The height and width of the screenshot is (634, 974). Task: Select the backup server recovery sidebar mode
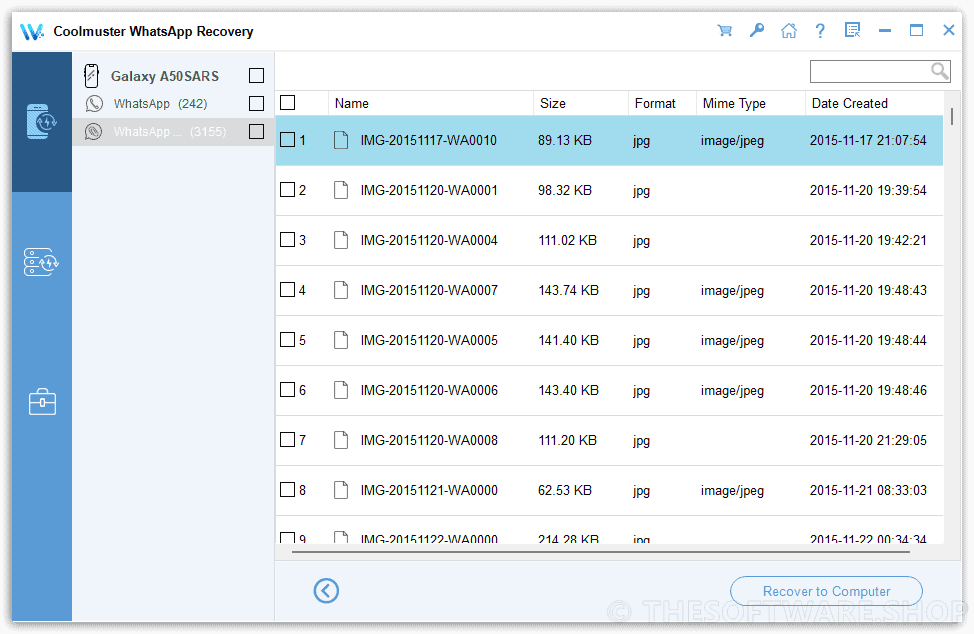pos(41,262)
